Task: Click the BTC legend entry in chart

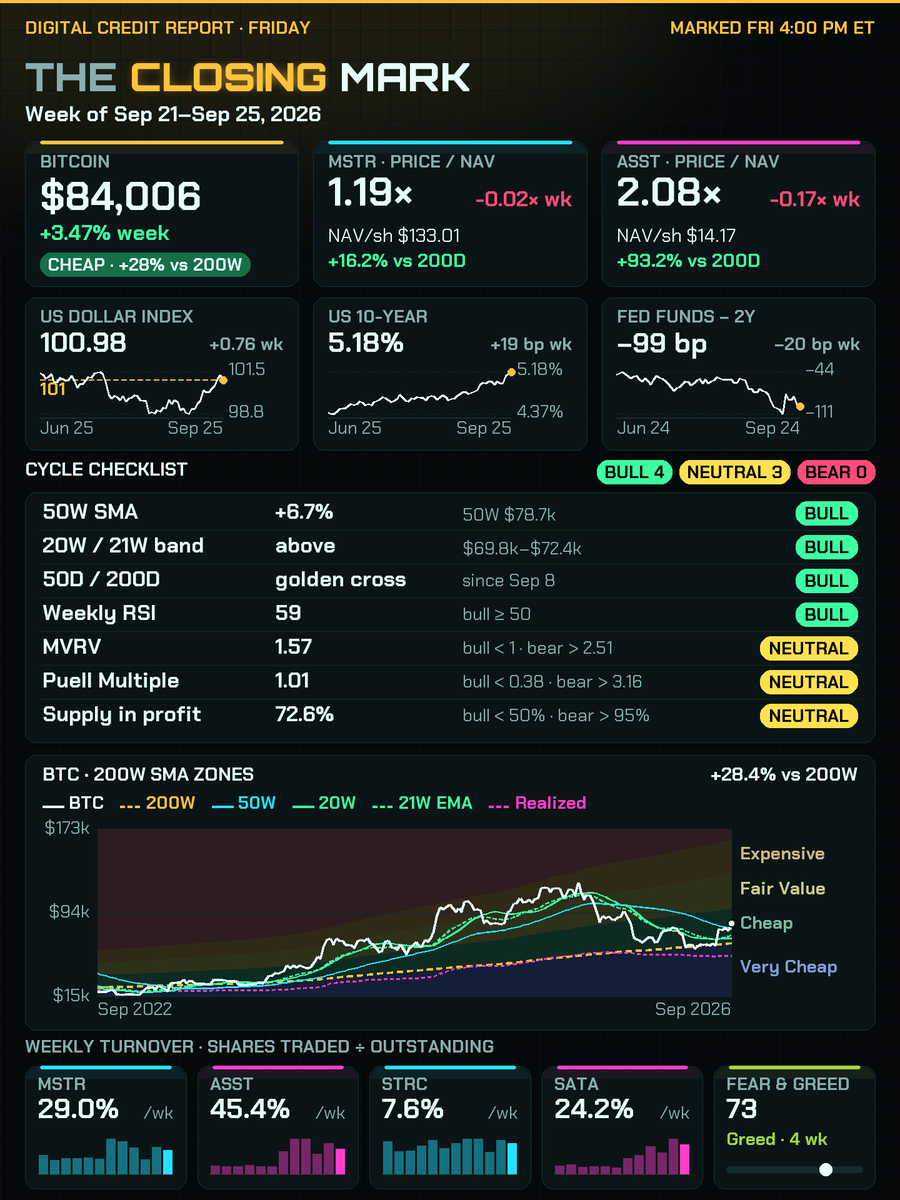Action: (73, 803)
